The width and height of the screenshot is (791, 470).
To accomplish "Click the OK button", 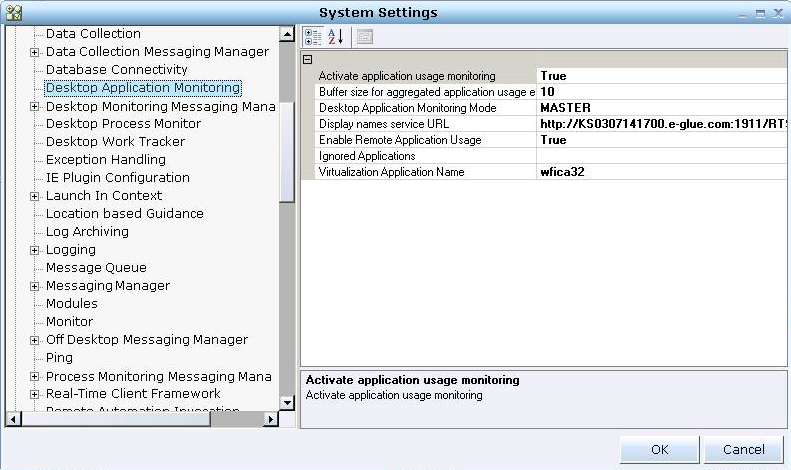I will click(x=659, y=450).
